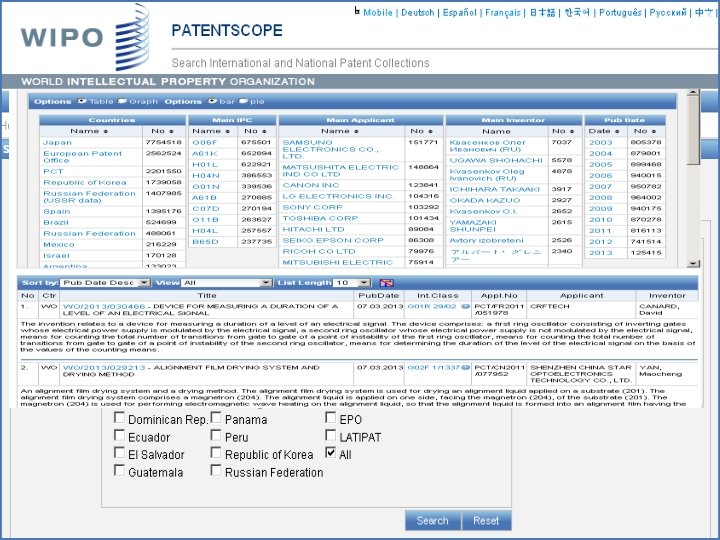Click the Reset button
The height and width of the screenshot is (540, 720).
pos(486,520)
